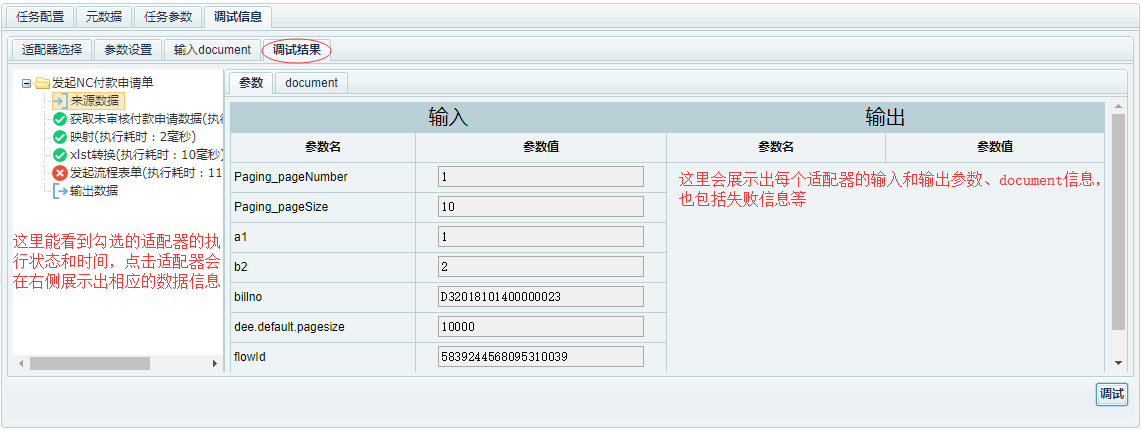Click 参数值 header under 输出
The image size is (1141, 431).
coord(995,147)
